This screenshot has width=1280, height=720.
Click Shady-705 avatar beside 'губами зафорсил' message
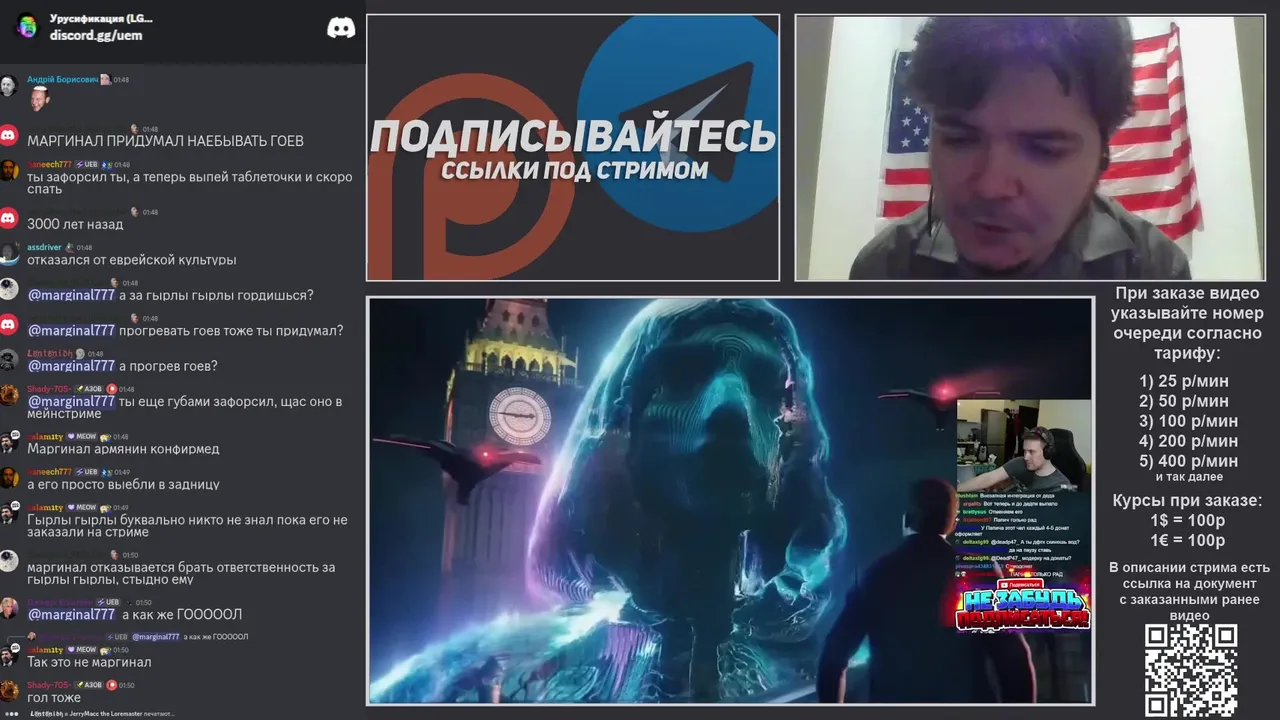9,395
